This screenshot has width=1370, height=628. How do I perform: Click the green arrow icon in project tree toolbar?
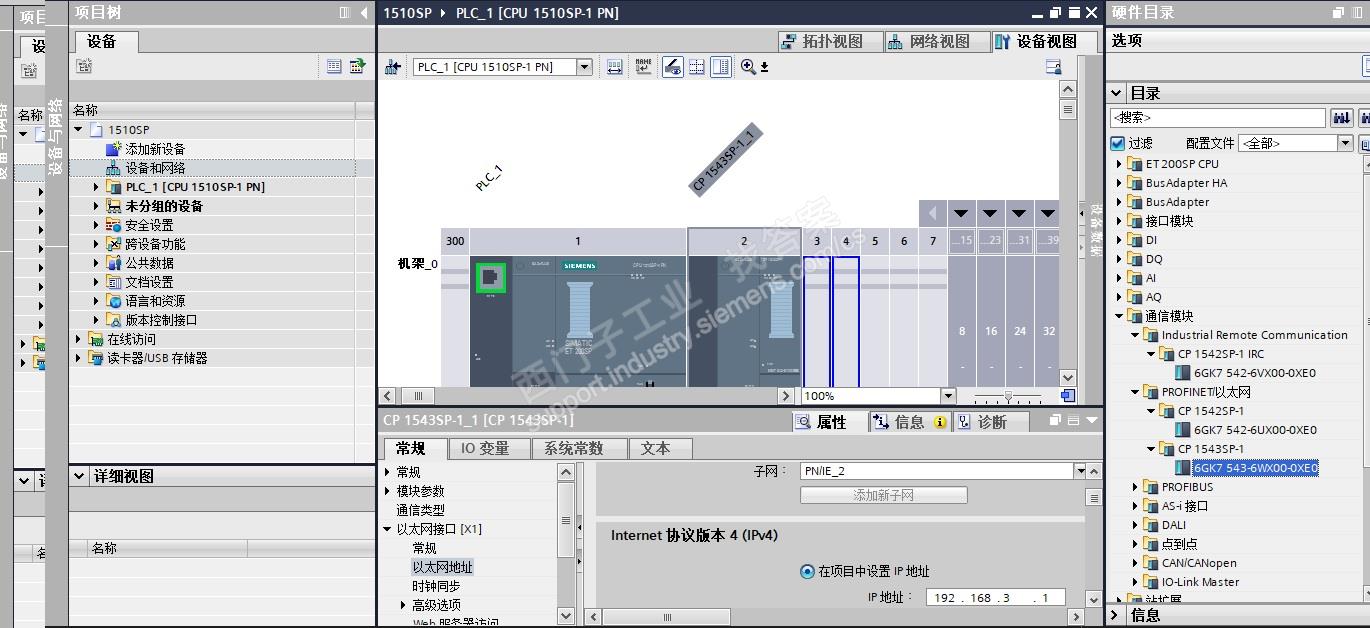pos(357,66)
